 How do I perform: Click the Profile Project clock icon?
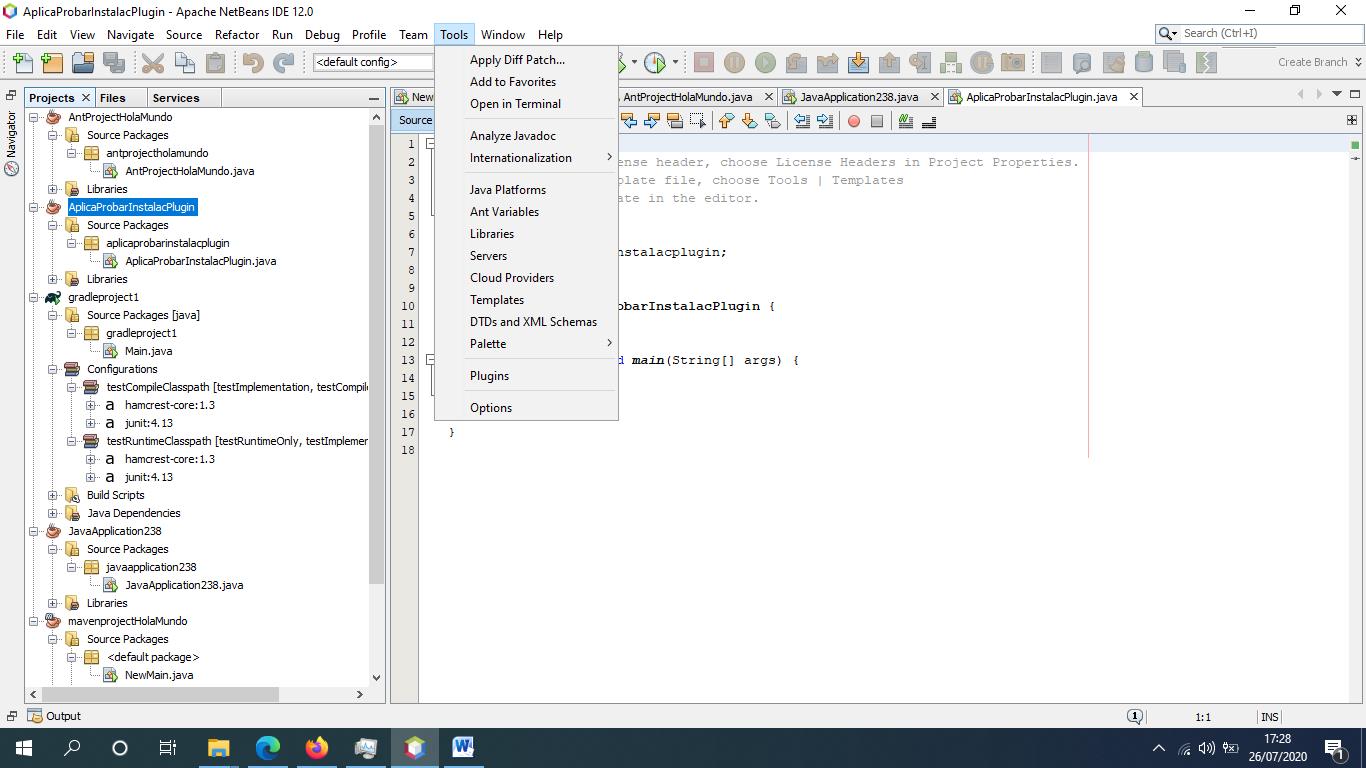coord(655,62)
